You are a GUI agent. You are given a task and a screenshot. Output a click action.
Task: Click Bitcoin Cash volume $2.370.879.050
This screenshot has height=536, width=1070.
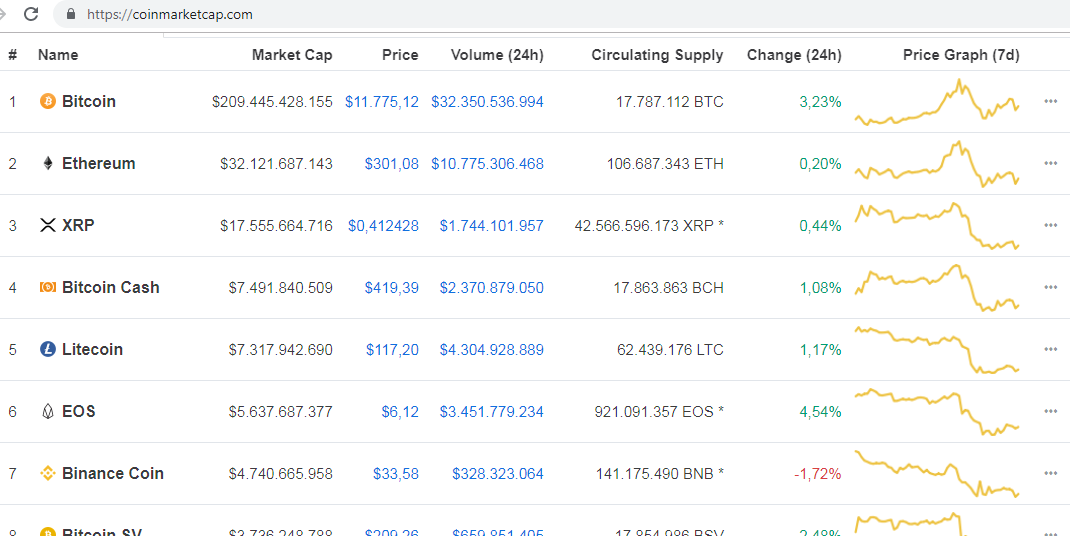(x=491, y=288)
